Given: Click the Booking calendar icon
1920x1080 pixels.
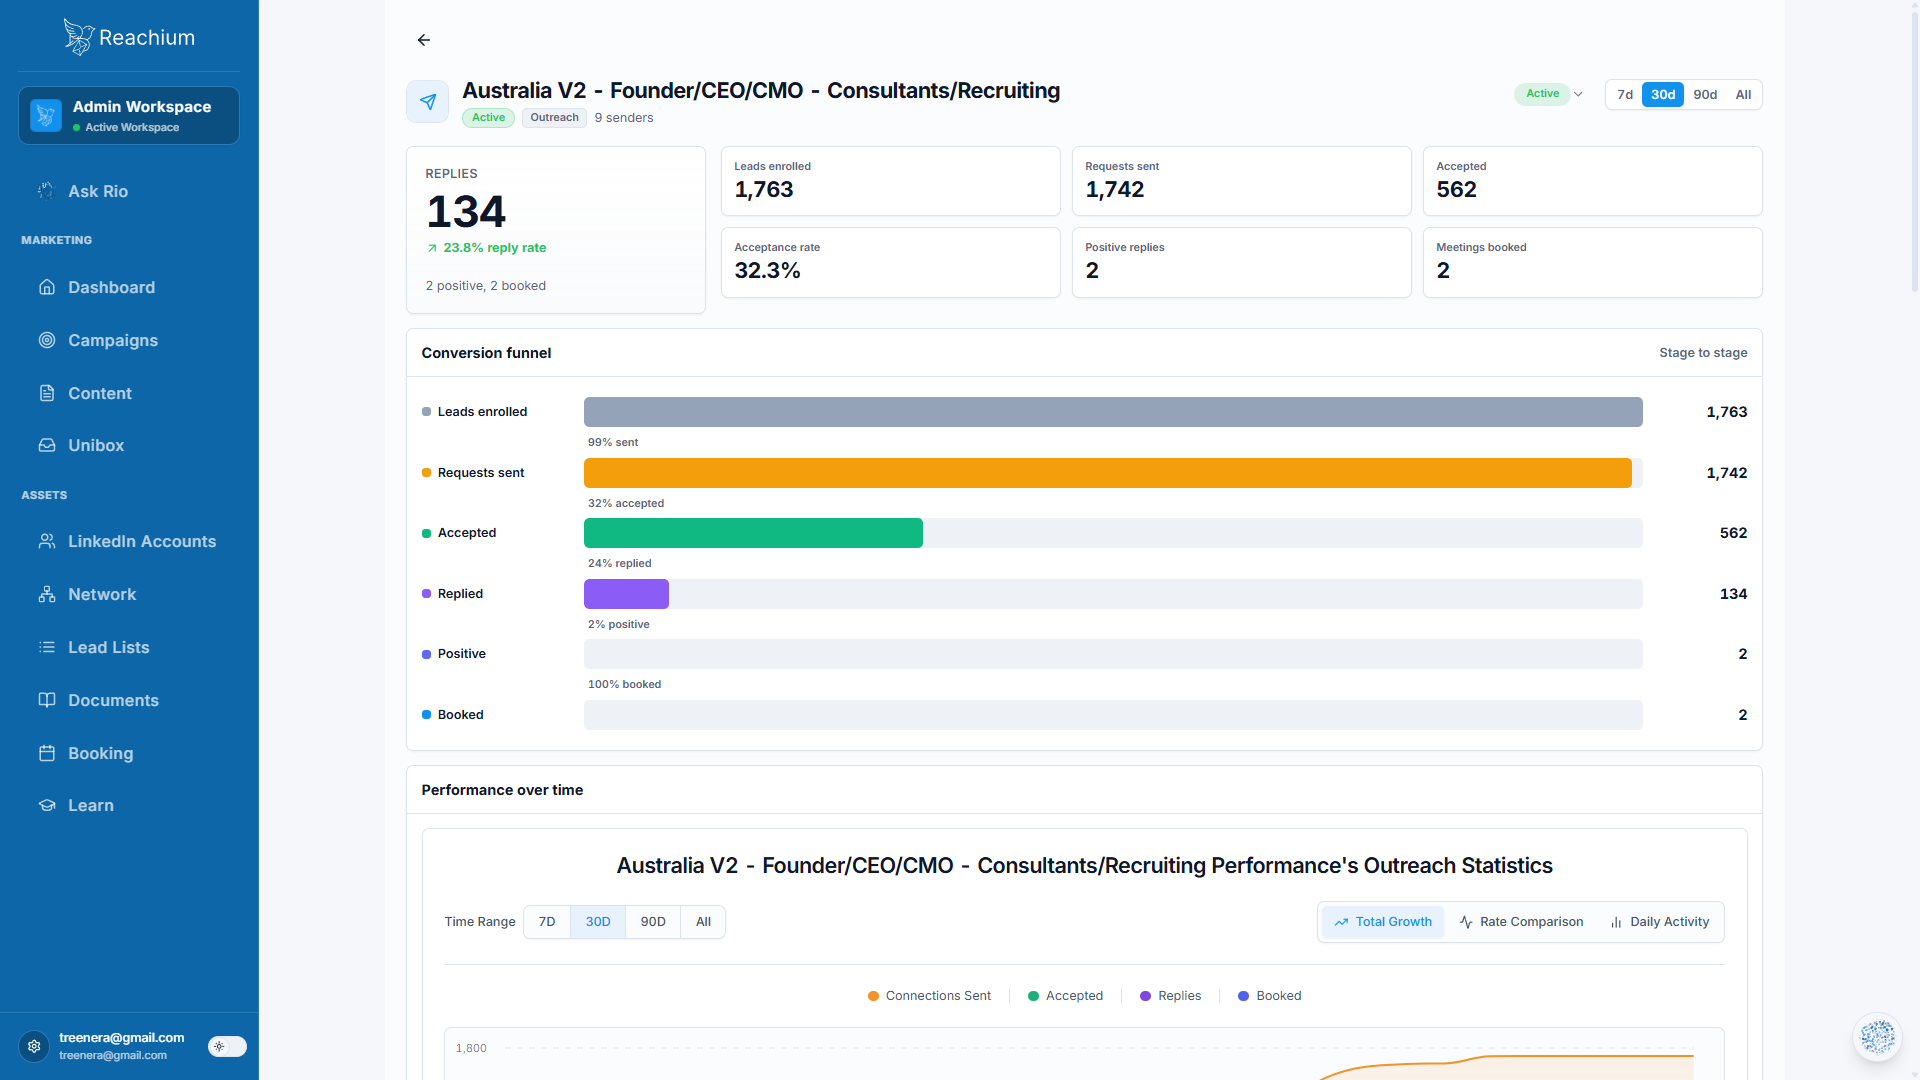Looking at the screenshot, I should tap(47, 753).
